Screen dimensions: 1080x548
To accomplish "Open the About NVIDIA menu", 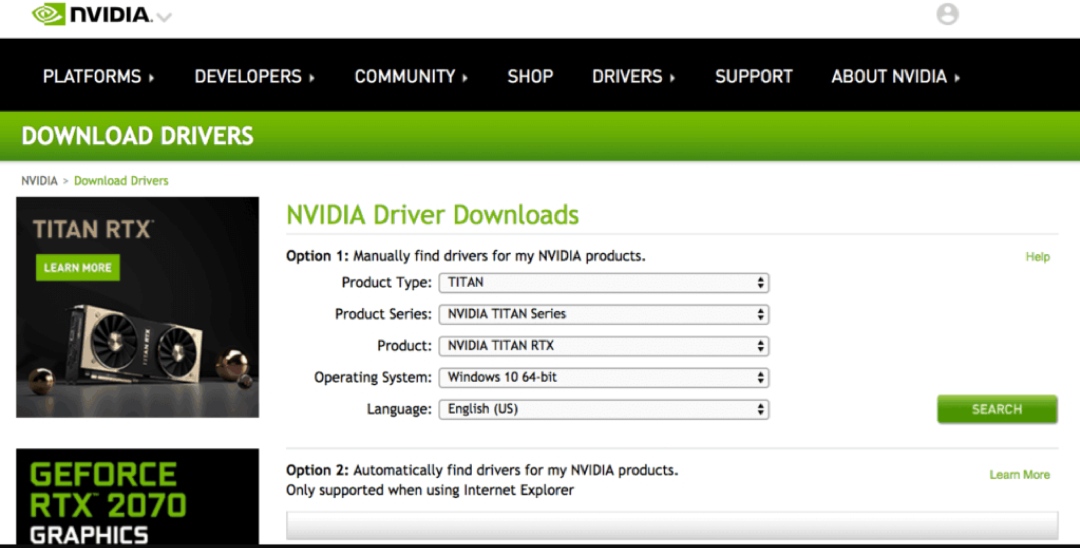I will click(x=895, y=76).
